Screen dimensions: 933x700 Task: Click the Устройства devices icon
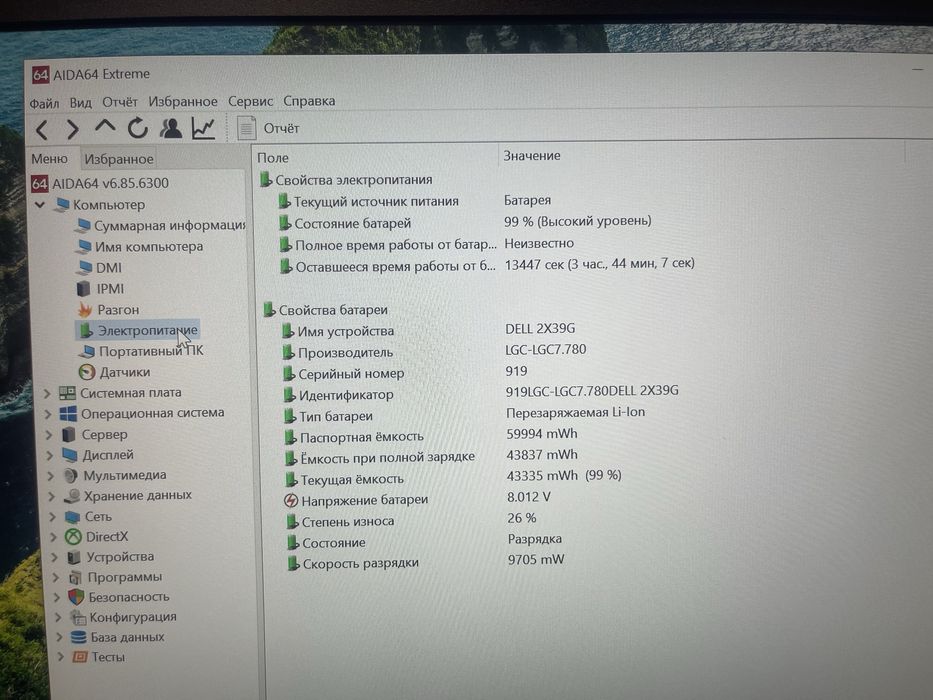(x=74, y=557)
